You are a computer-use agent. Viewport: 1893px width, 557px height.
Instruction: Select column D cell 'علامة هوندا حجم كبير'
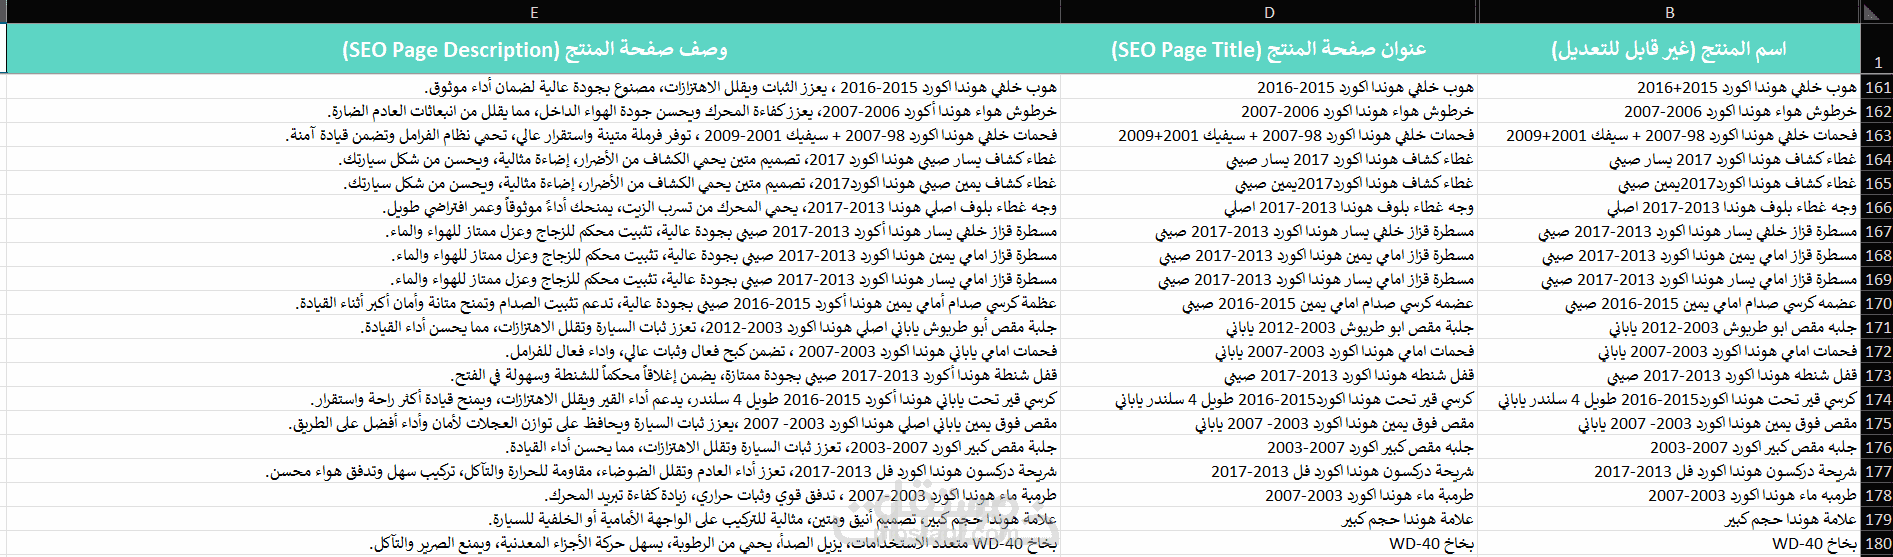(x=1269, y=519)
